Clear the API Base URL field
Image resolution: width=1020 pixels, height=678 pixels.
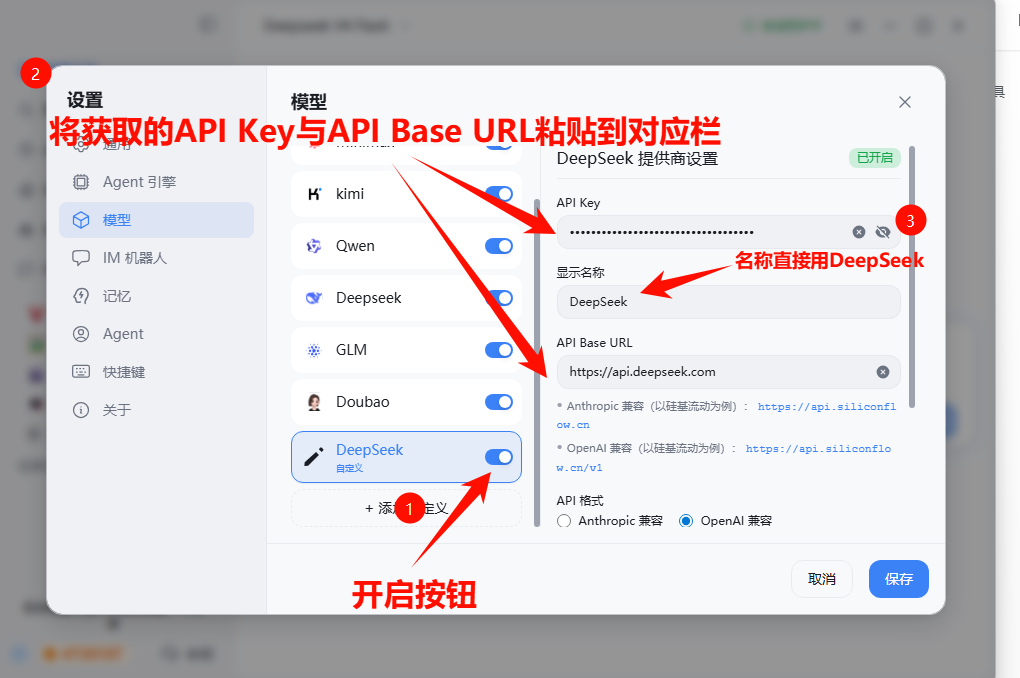click(883, 372)
